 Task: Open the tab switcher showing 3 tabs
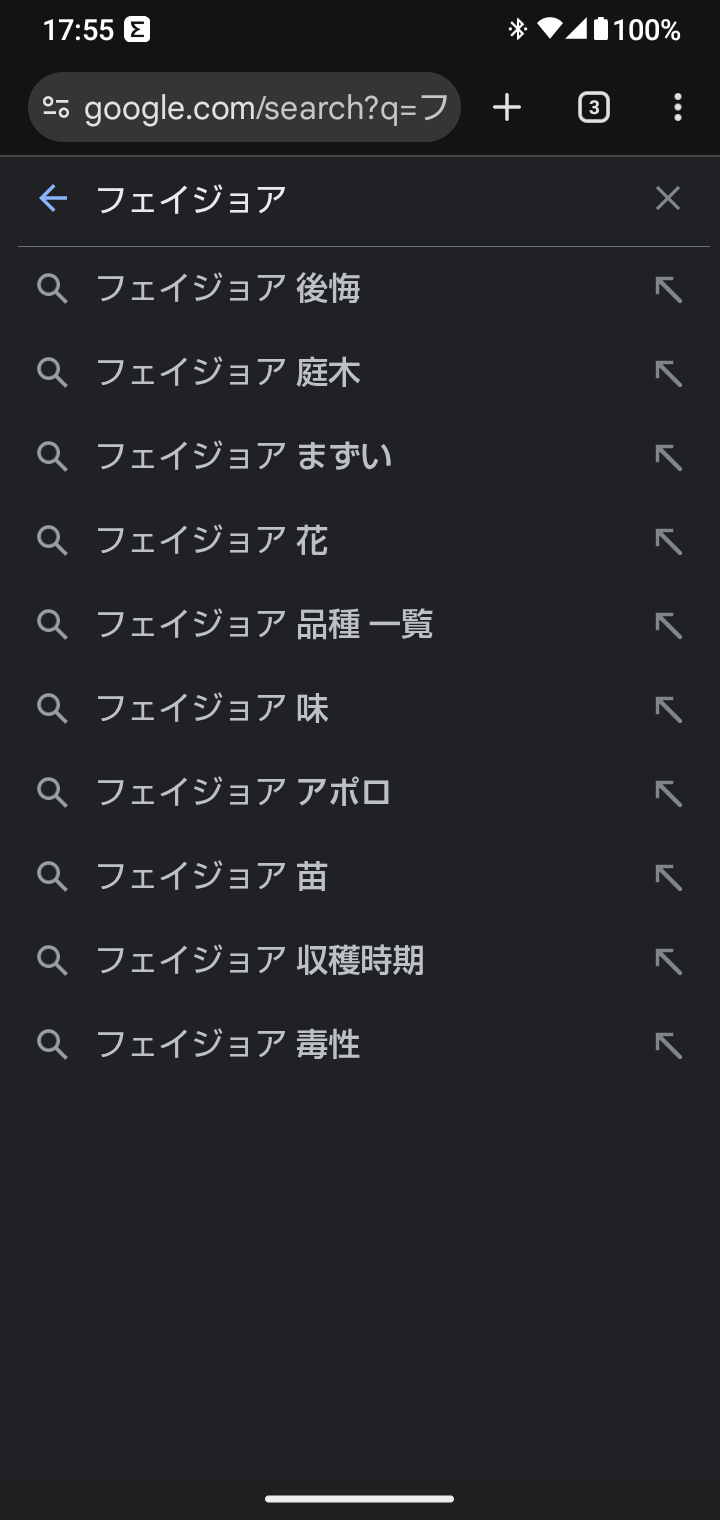[593, 107]
